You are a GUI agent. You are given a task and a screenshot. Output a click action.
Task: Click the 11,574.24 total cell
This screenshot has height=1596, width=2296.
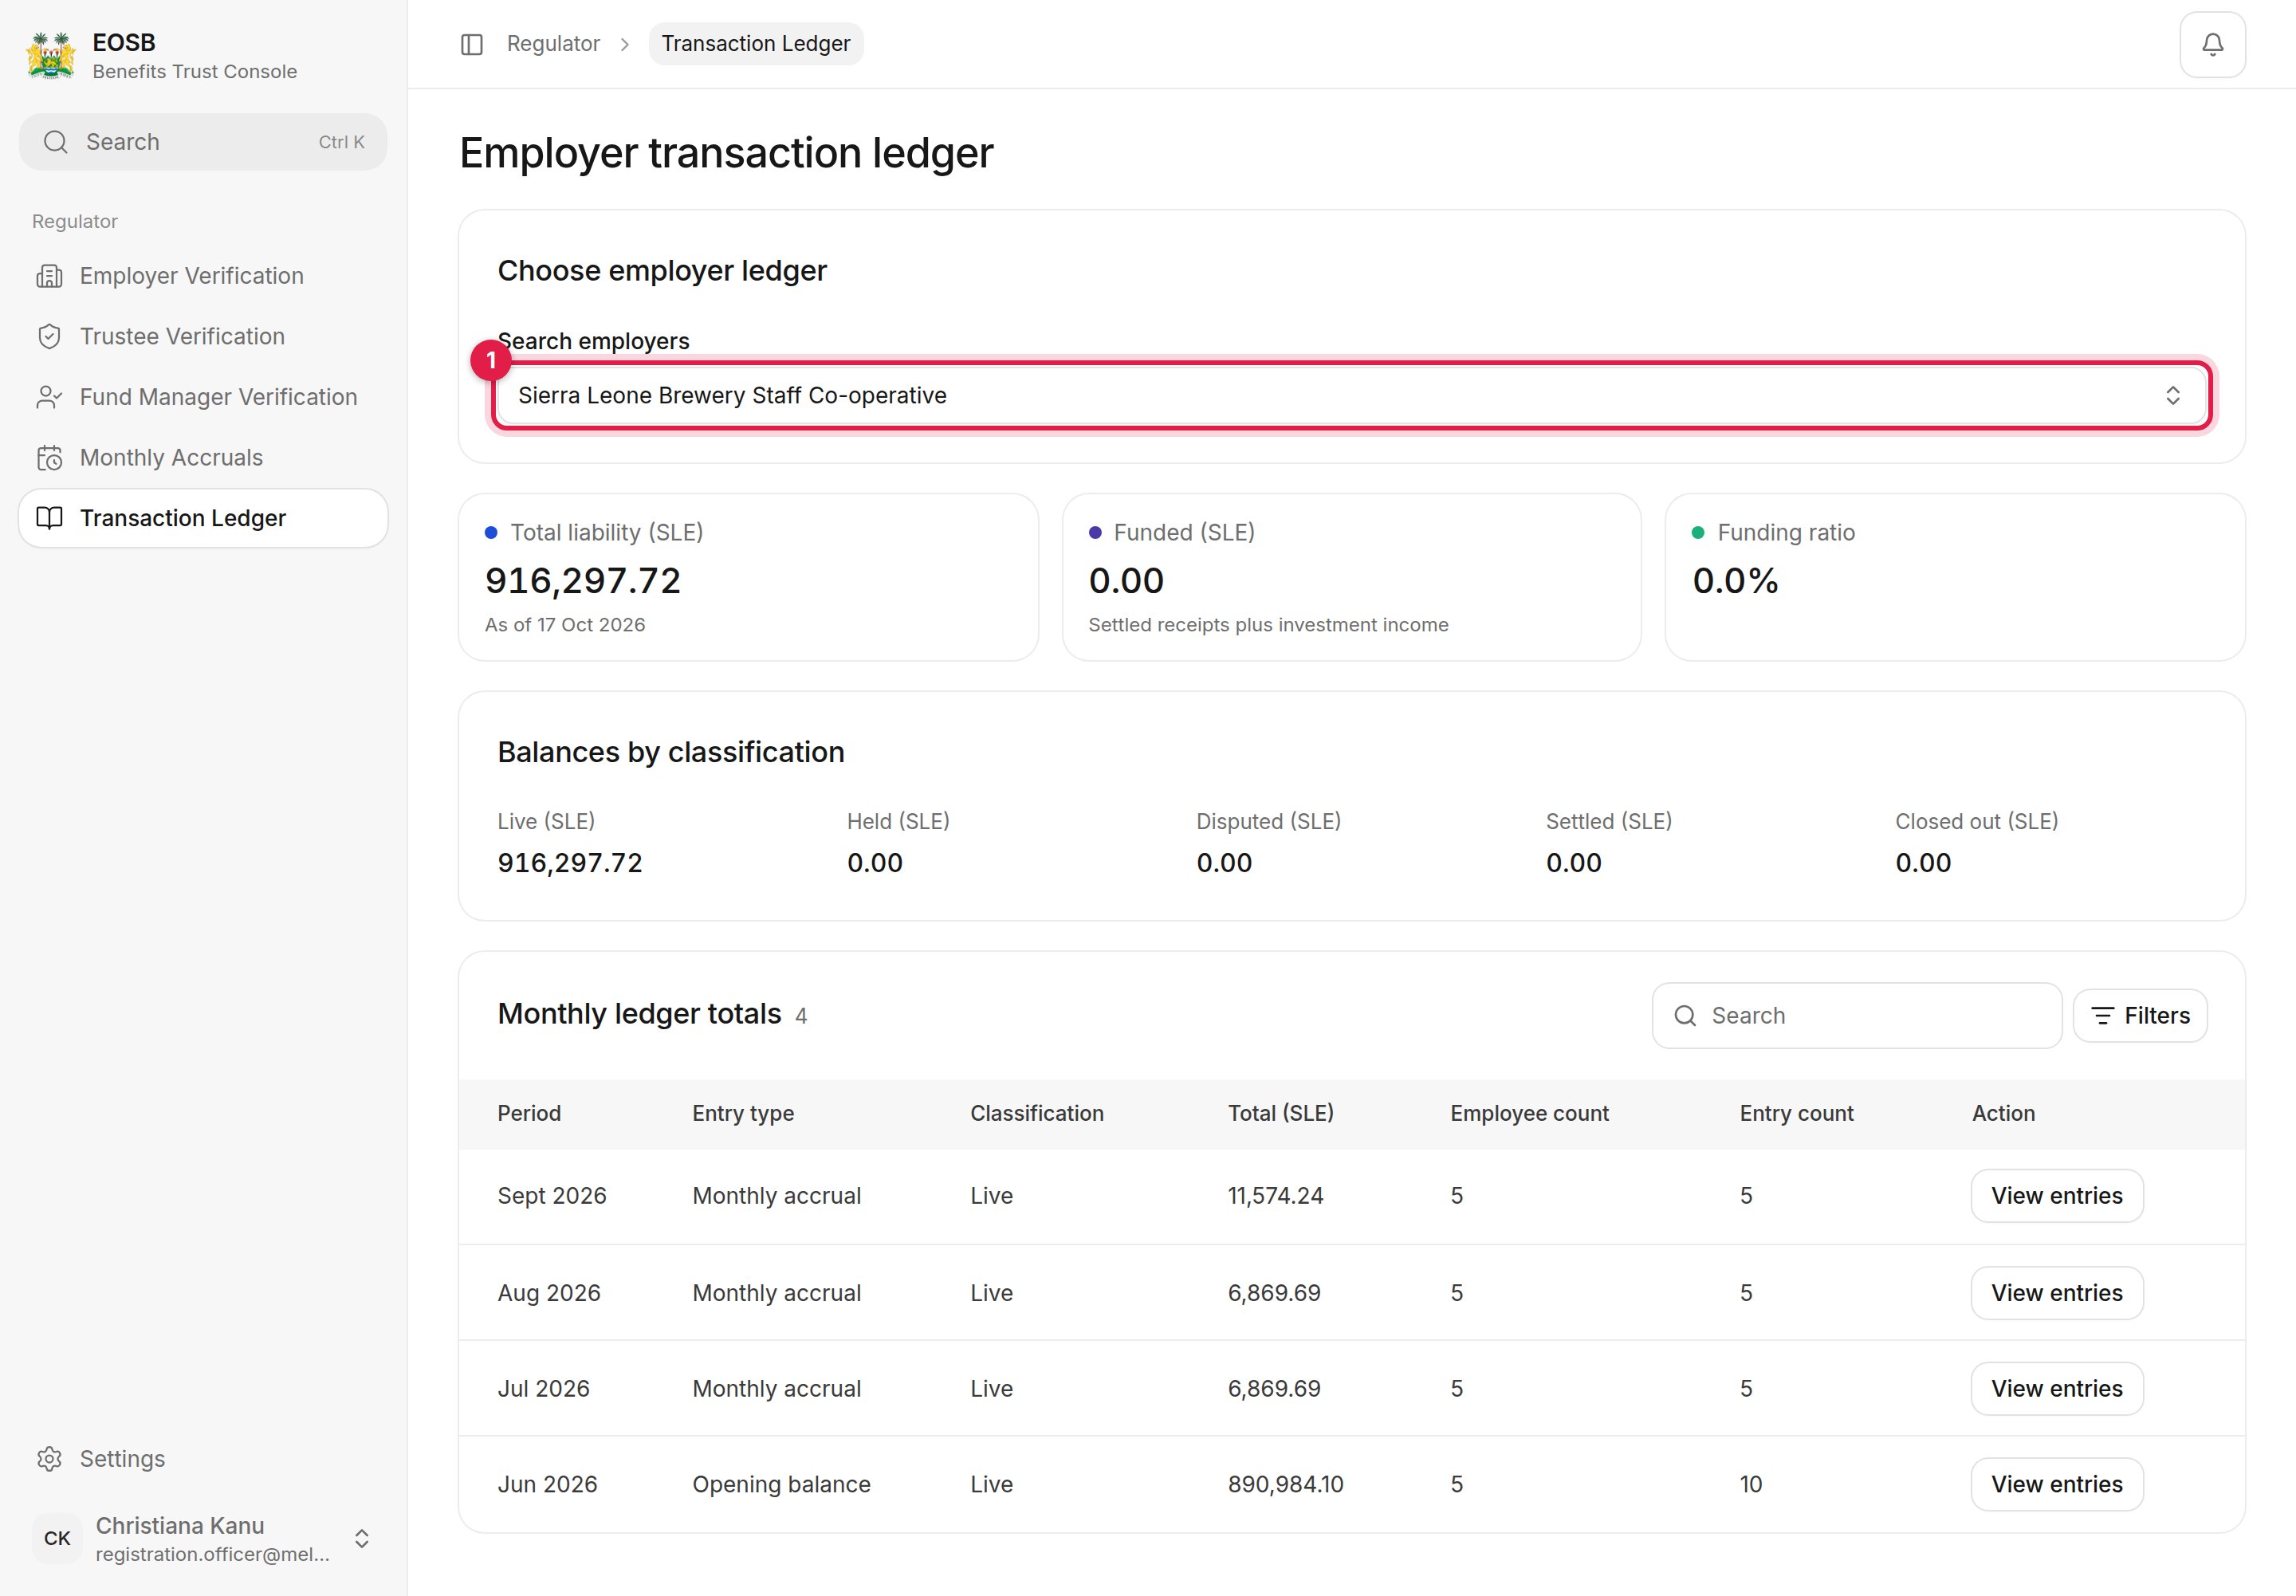coord(1276,1196)
